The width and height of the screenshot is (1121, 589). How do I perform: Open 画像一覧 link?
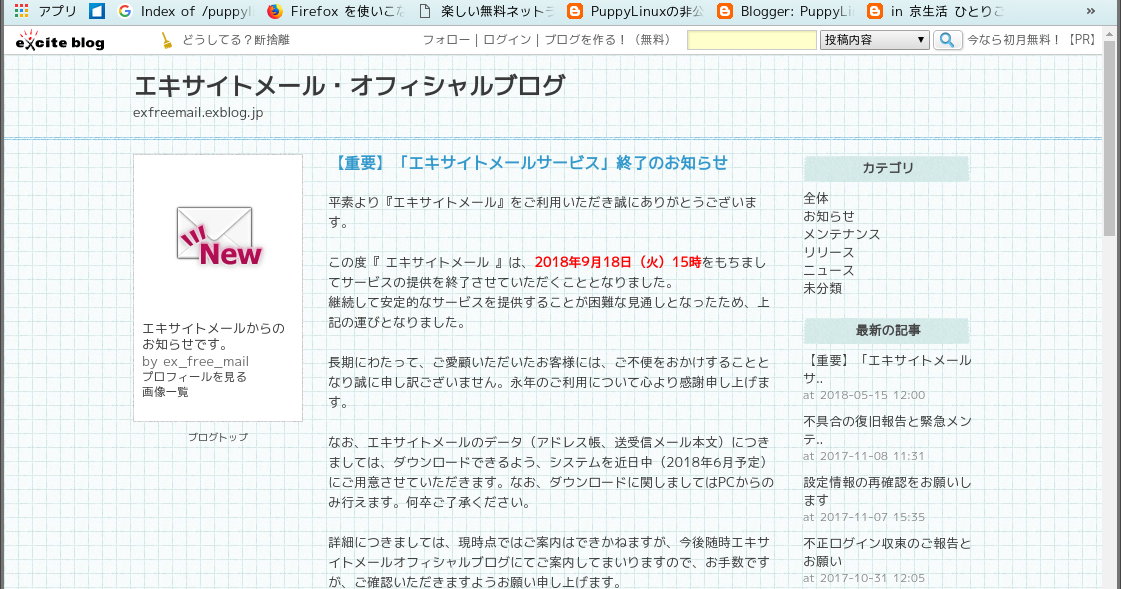tap(165, 392)
